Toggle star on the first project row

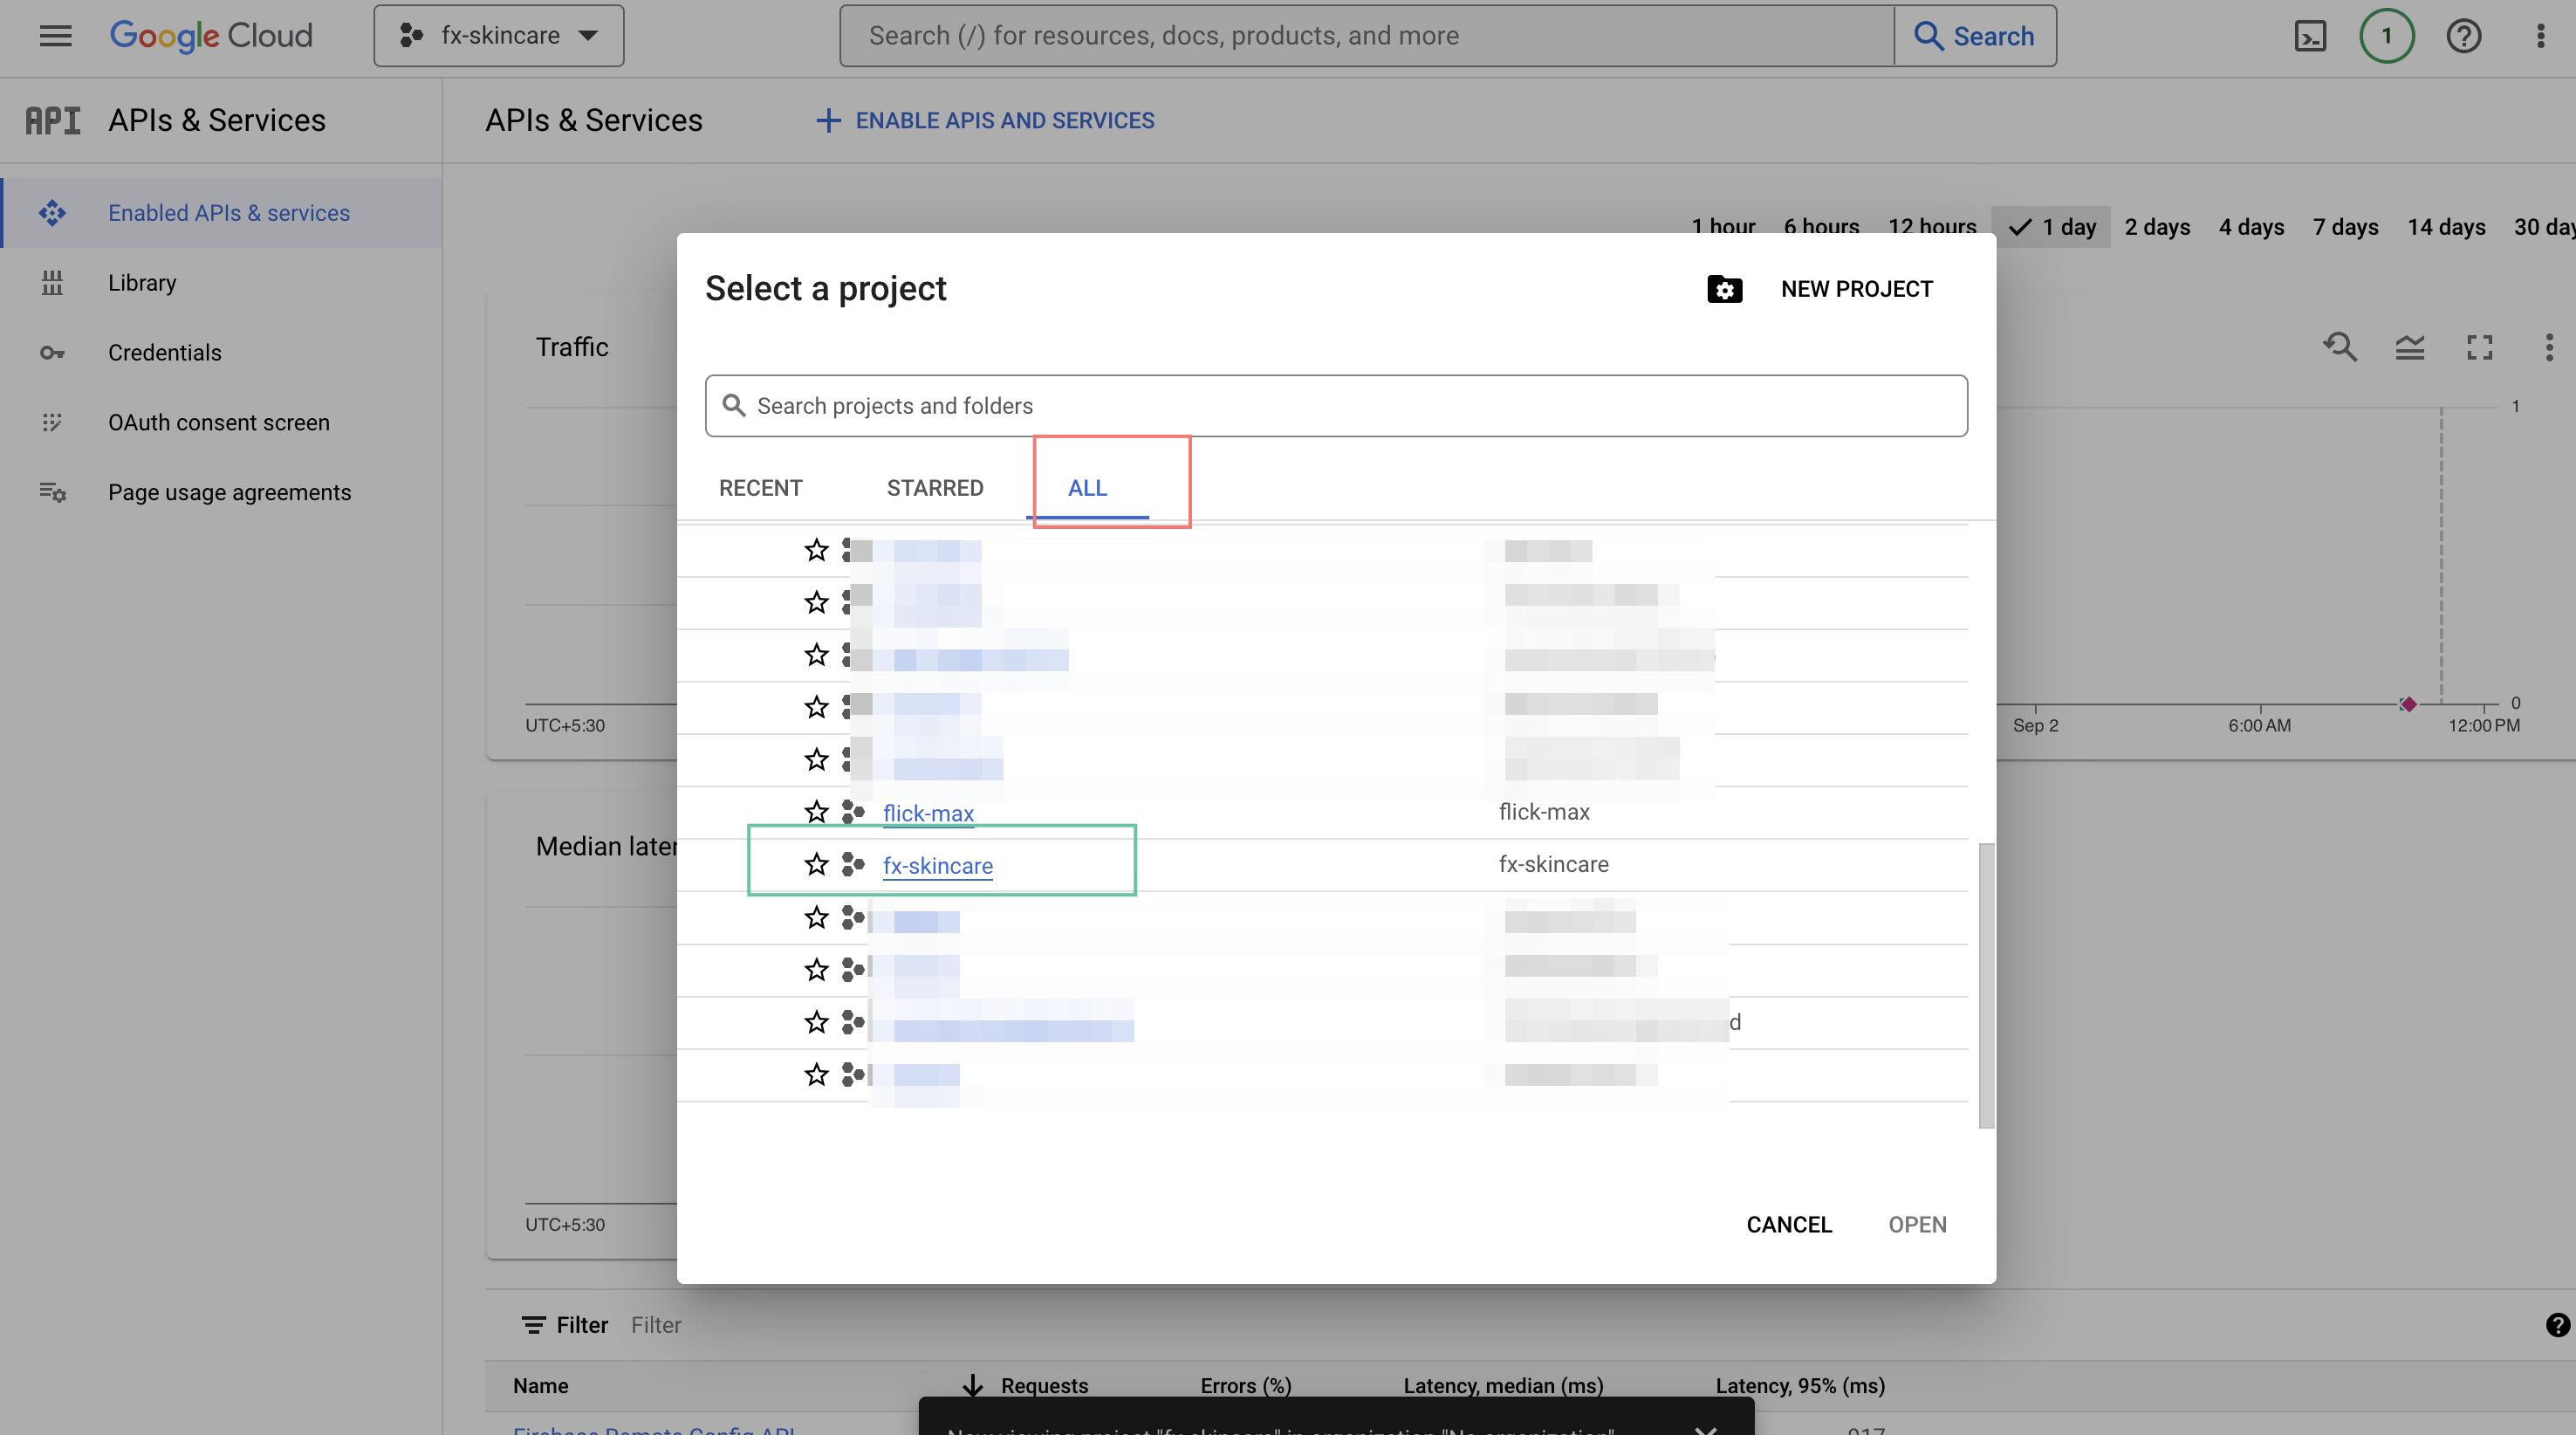[x=816, y=550]
